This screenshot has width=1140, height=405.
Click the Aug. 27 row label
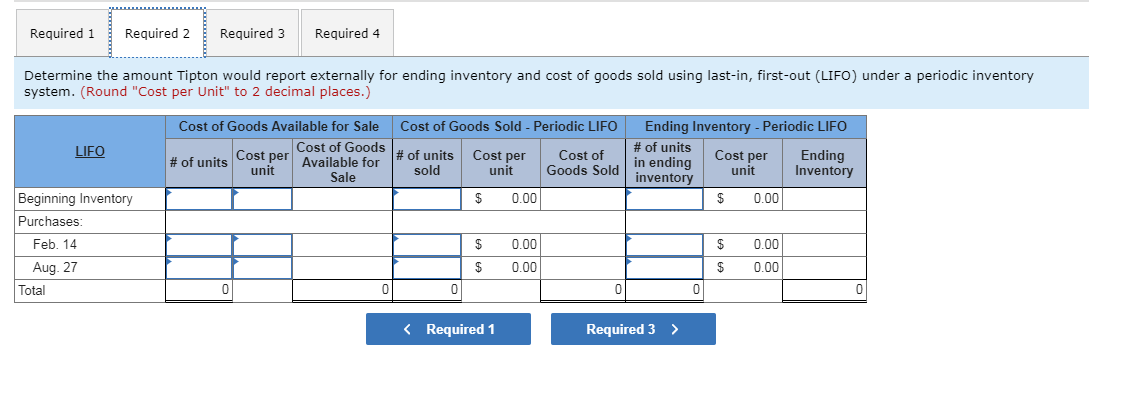tap(55, 268)
